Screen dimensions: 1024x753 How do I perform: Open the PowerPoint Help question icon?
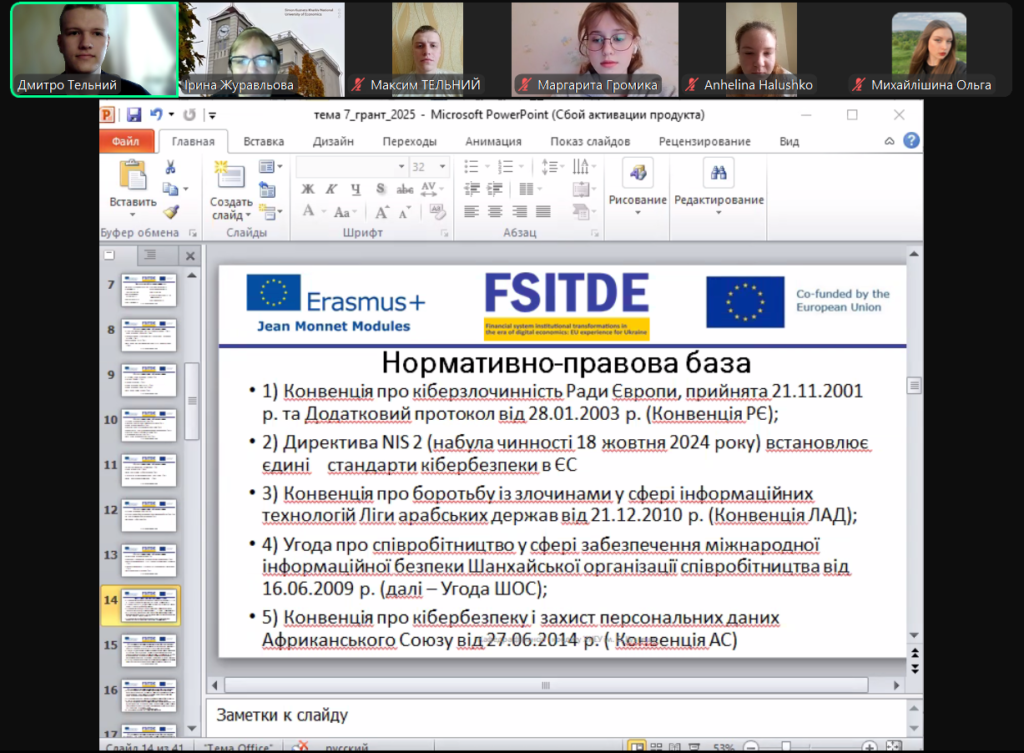click(911, 140)
